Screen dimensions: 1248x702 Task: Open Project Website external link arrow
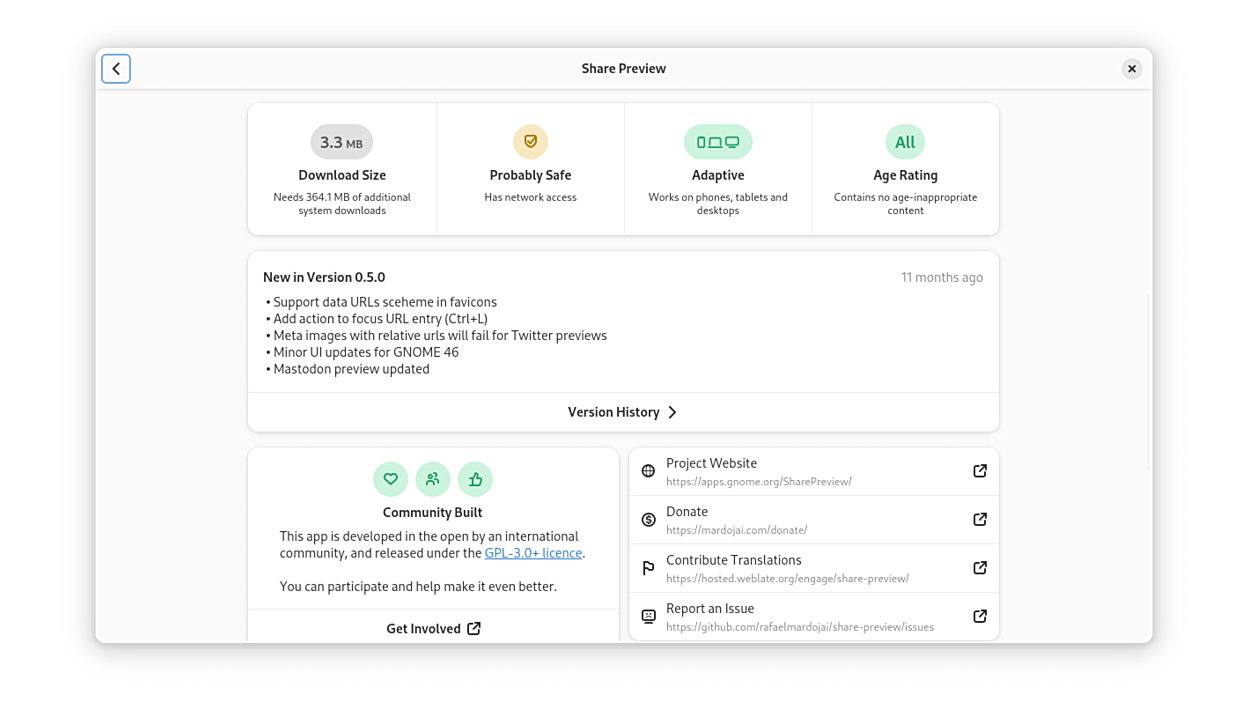coord(980,471)
